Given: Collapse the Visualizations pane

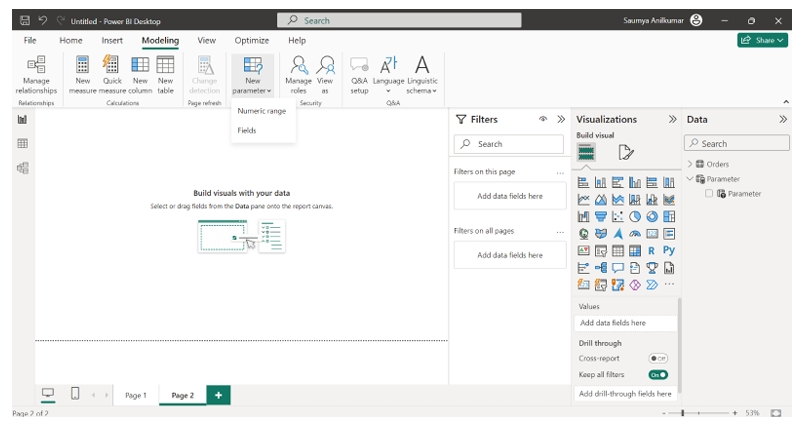Looking at the screenshot, I should (672, 119).
